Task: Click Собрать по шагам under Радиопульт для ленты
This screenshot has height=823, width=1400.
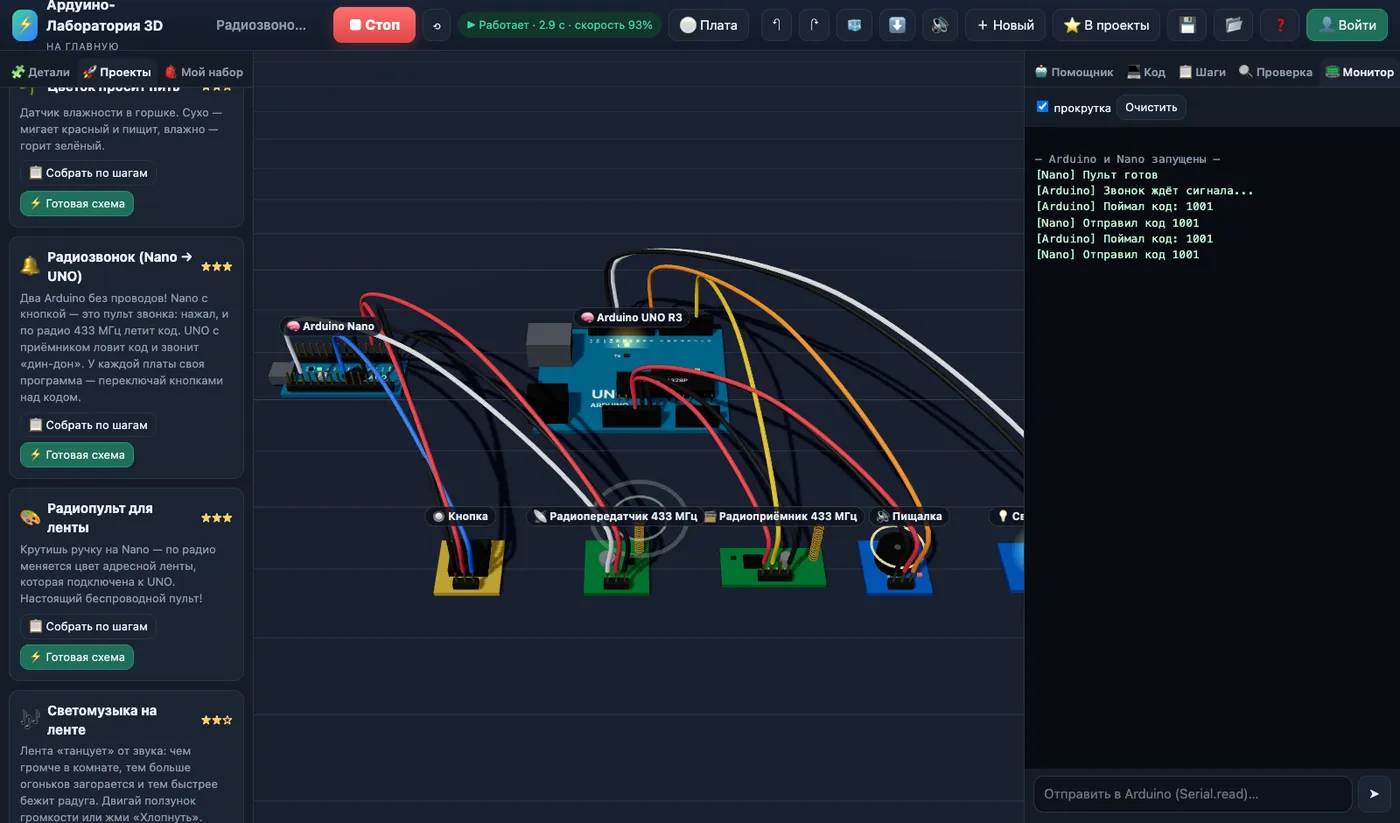Action: point(88,627)
